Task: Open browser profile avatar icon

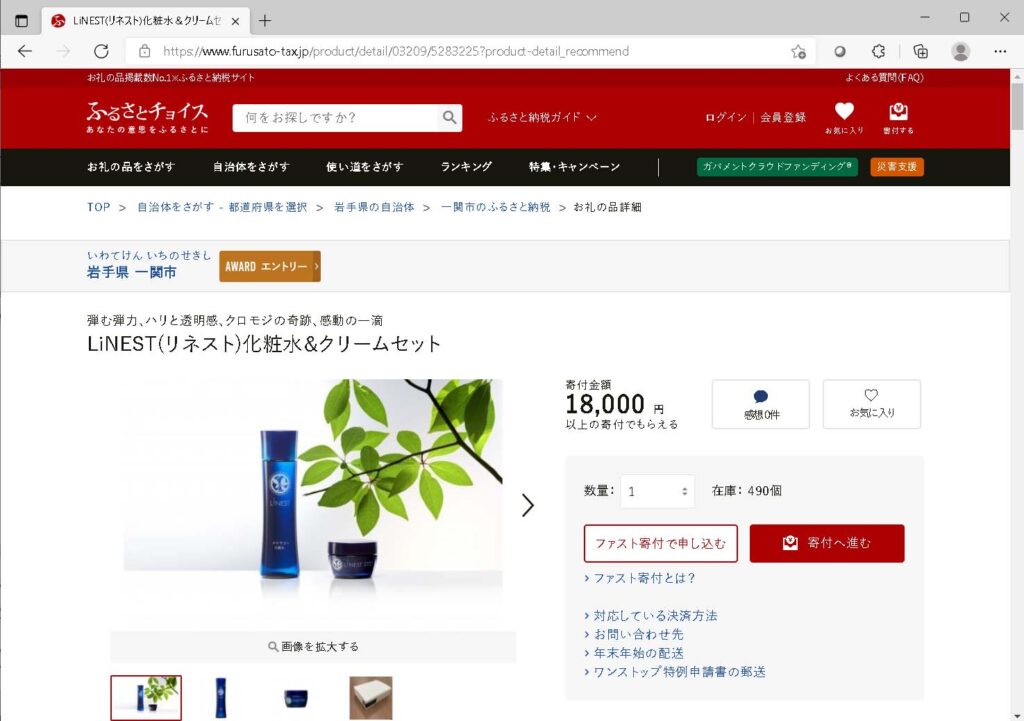Action: 960,51
